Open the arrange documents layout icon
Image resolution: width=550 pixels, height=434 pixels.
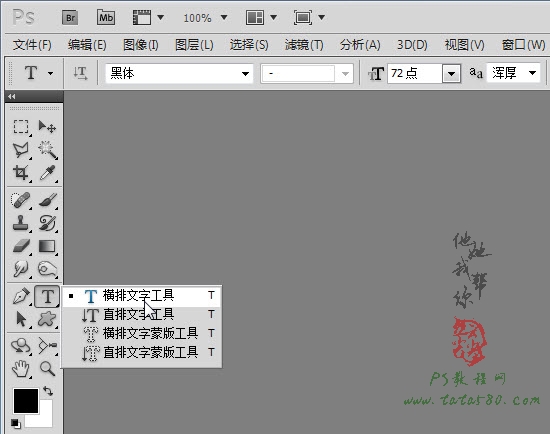255,17
